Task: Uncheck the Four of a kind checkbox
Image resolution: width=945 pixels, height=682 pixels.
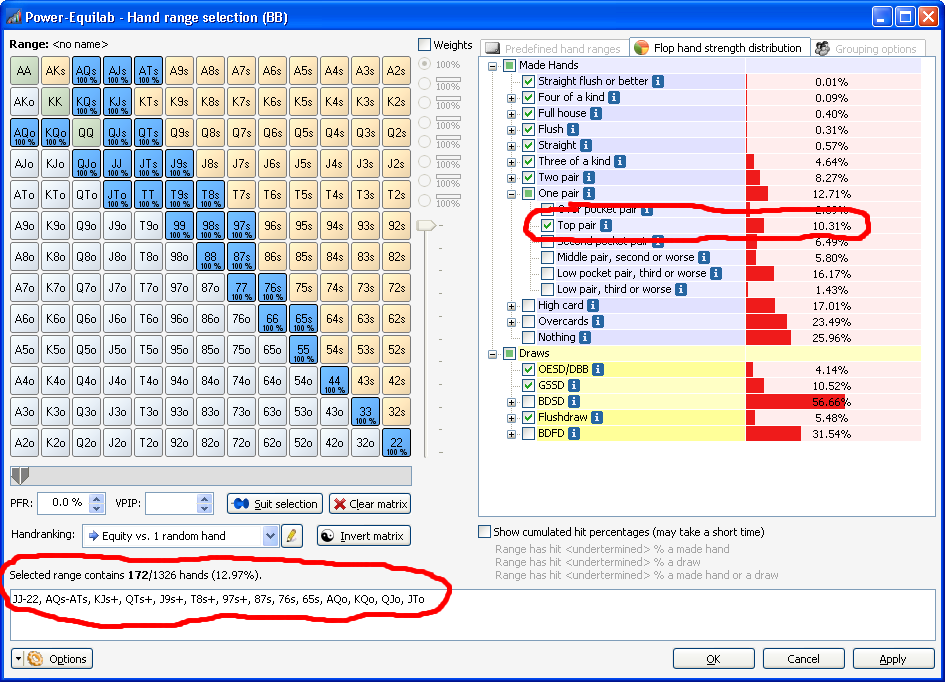Action: coord(529,97)
